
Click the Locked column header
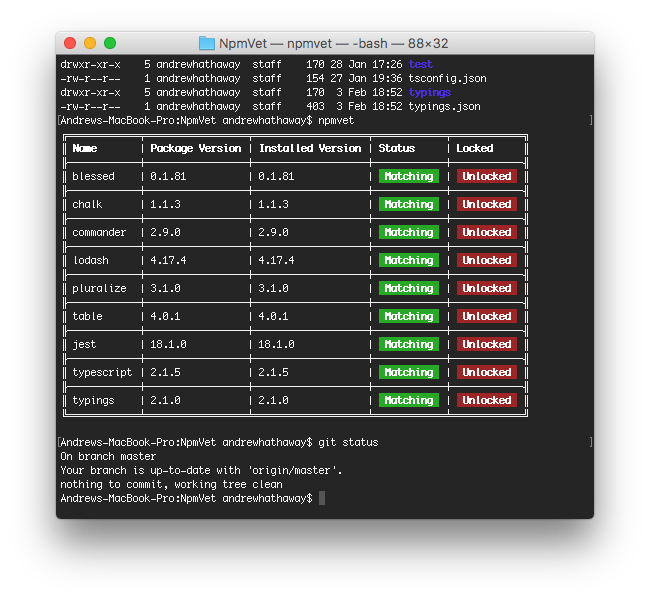(x=475, y=148)
